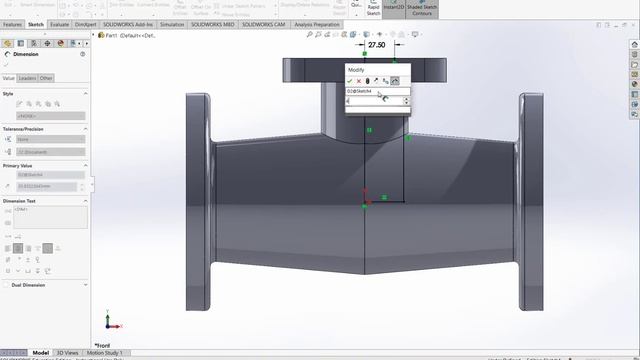The image size is (640, 360).
Task: Open the FeatureManager design tree tab
Action: [x=8, y=43]
